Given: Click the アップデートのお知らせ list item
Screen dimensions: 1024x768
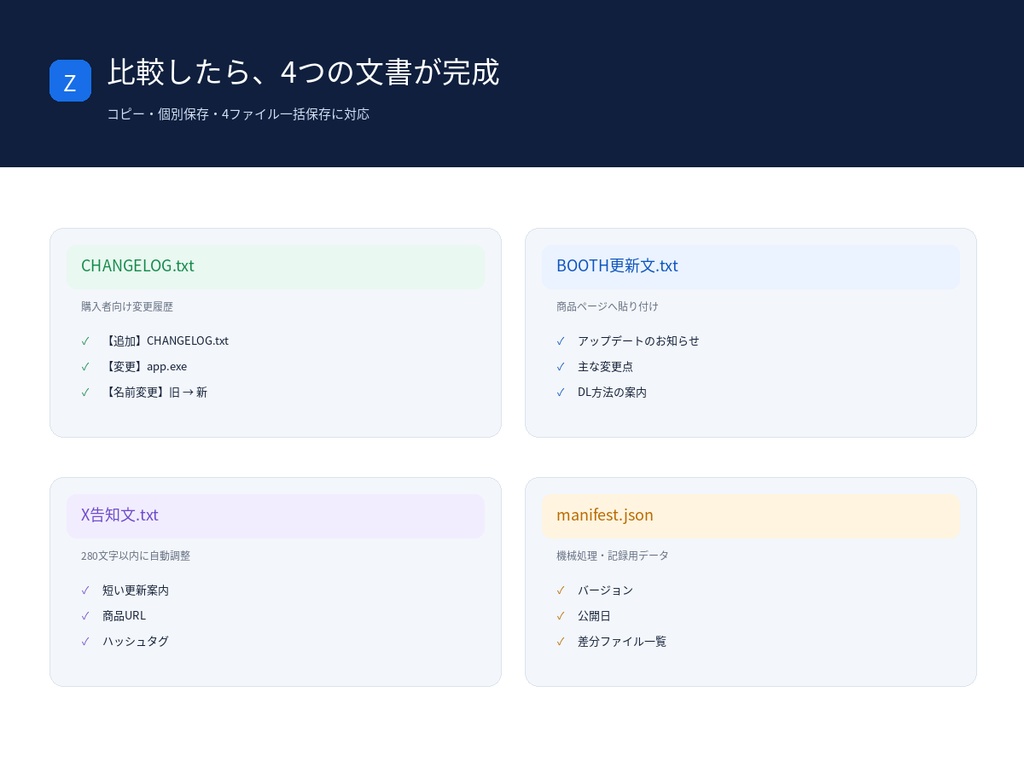Looking at the screenshot, I should coord(639,341).
